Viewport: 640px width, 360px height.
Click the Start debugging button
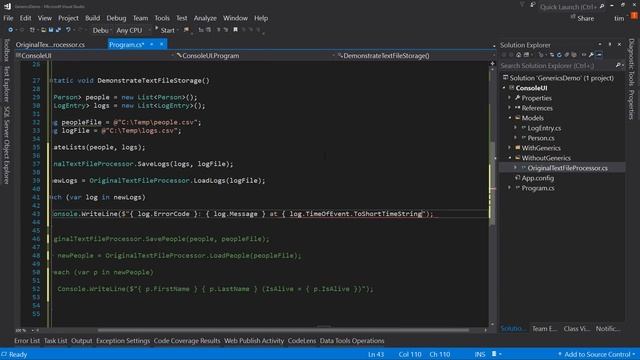[165, 30]
